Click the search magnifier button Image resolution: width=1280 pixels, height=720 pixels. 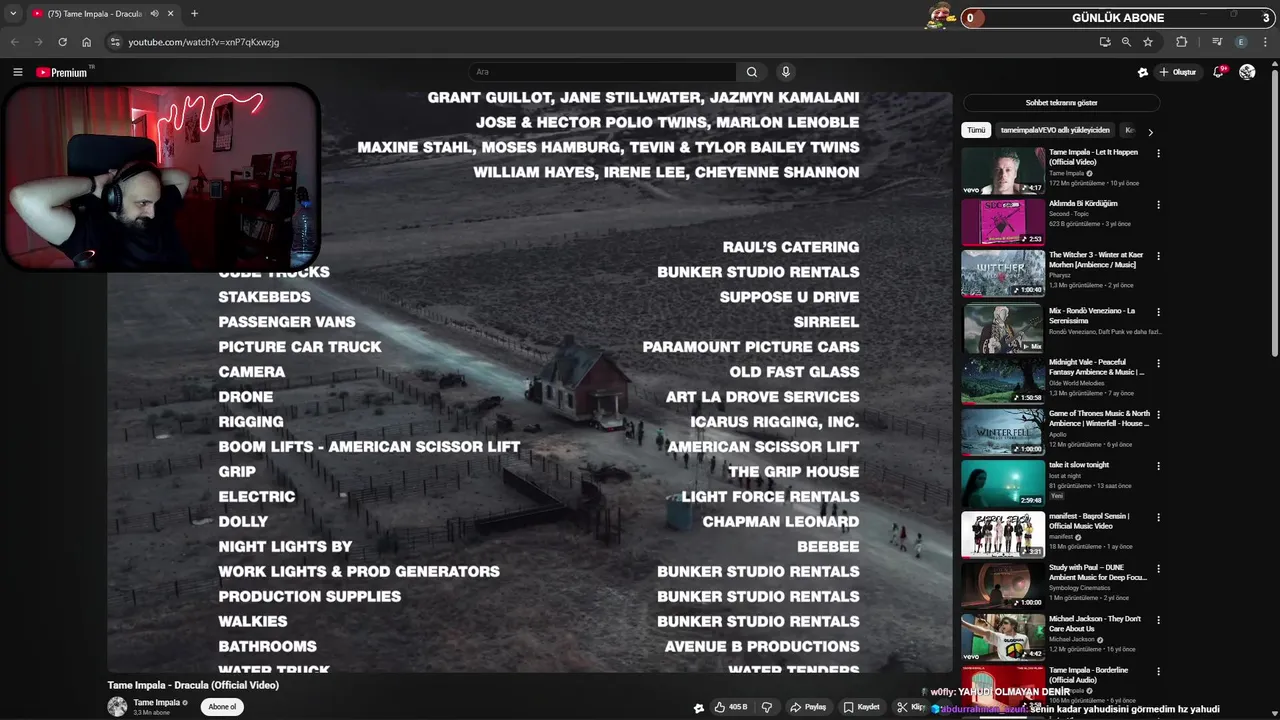click(x=752, y=72)
